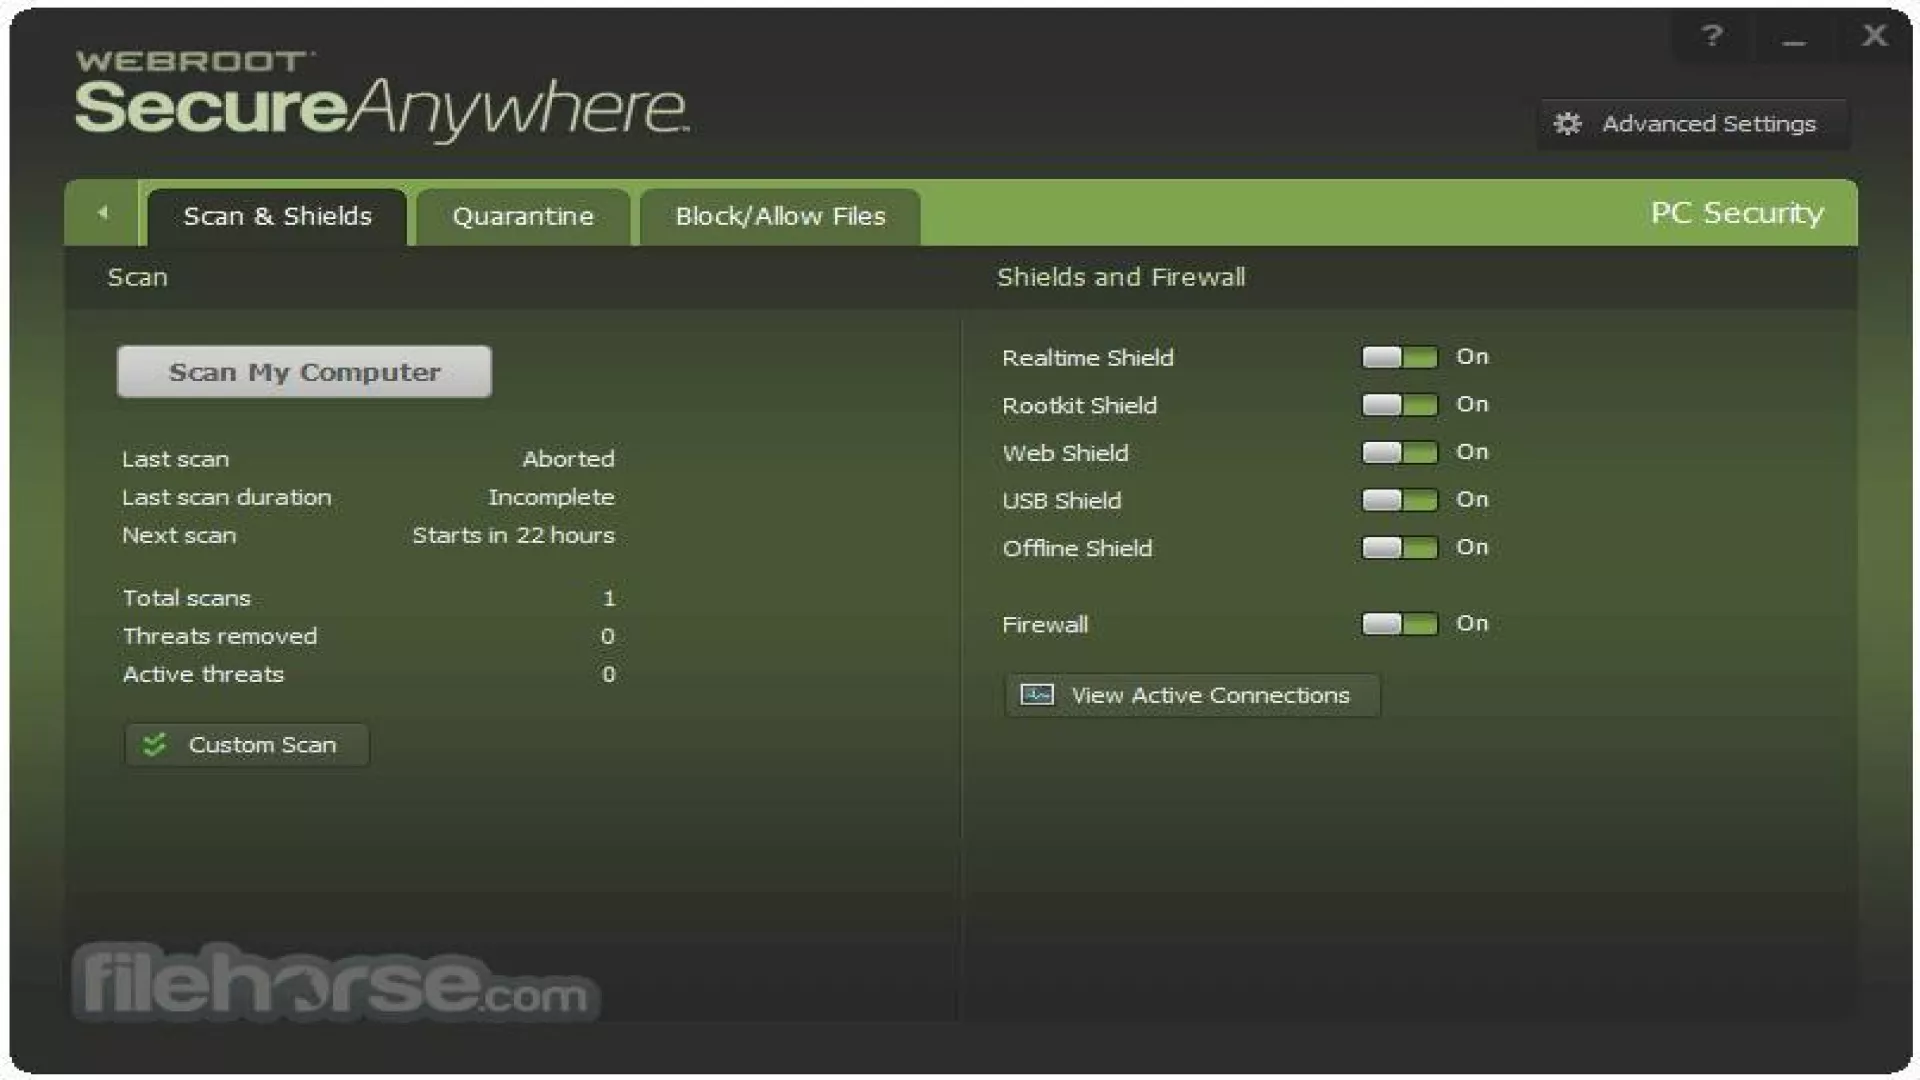Click the help question mark icon

click(1712, 37)
